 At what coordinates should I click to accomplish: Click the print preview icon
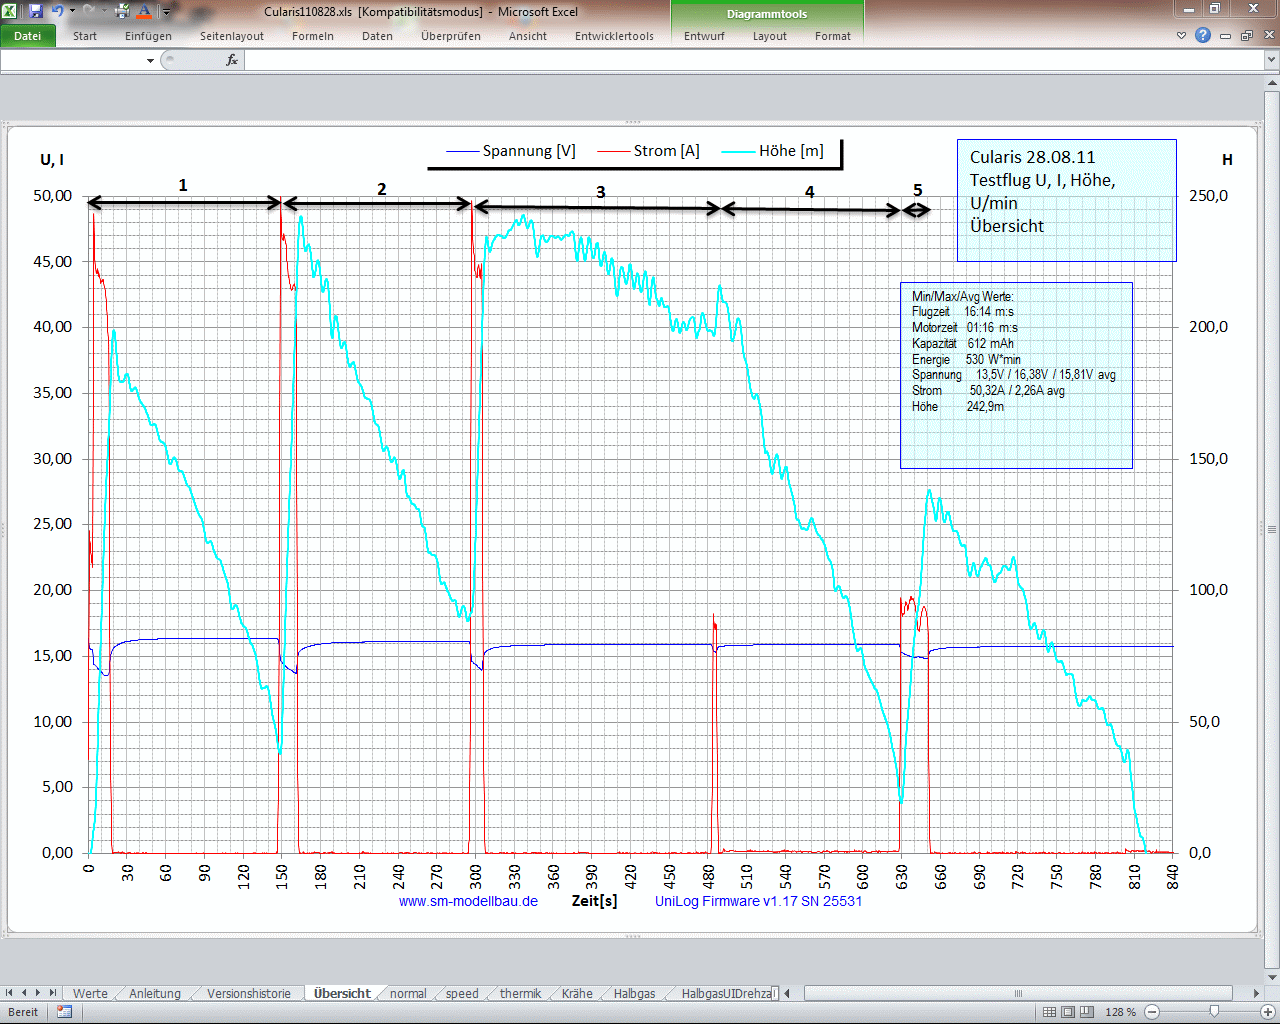(122, 11)
